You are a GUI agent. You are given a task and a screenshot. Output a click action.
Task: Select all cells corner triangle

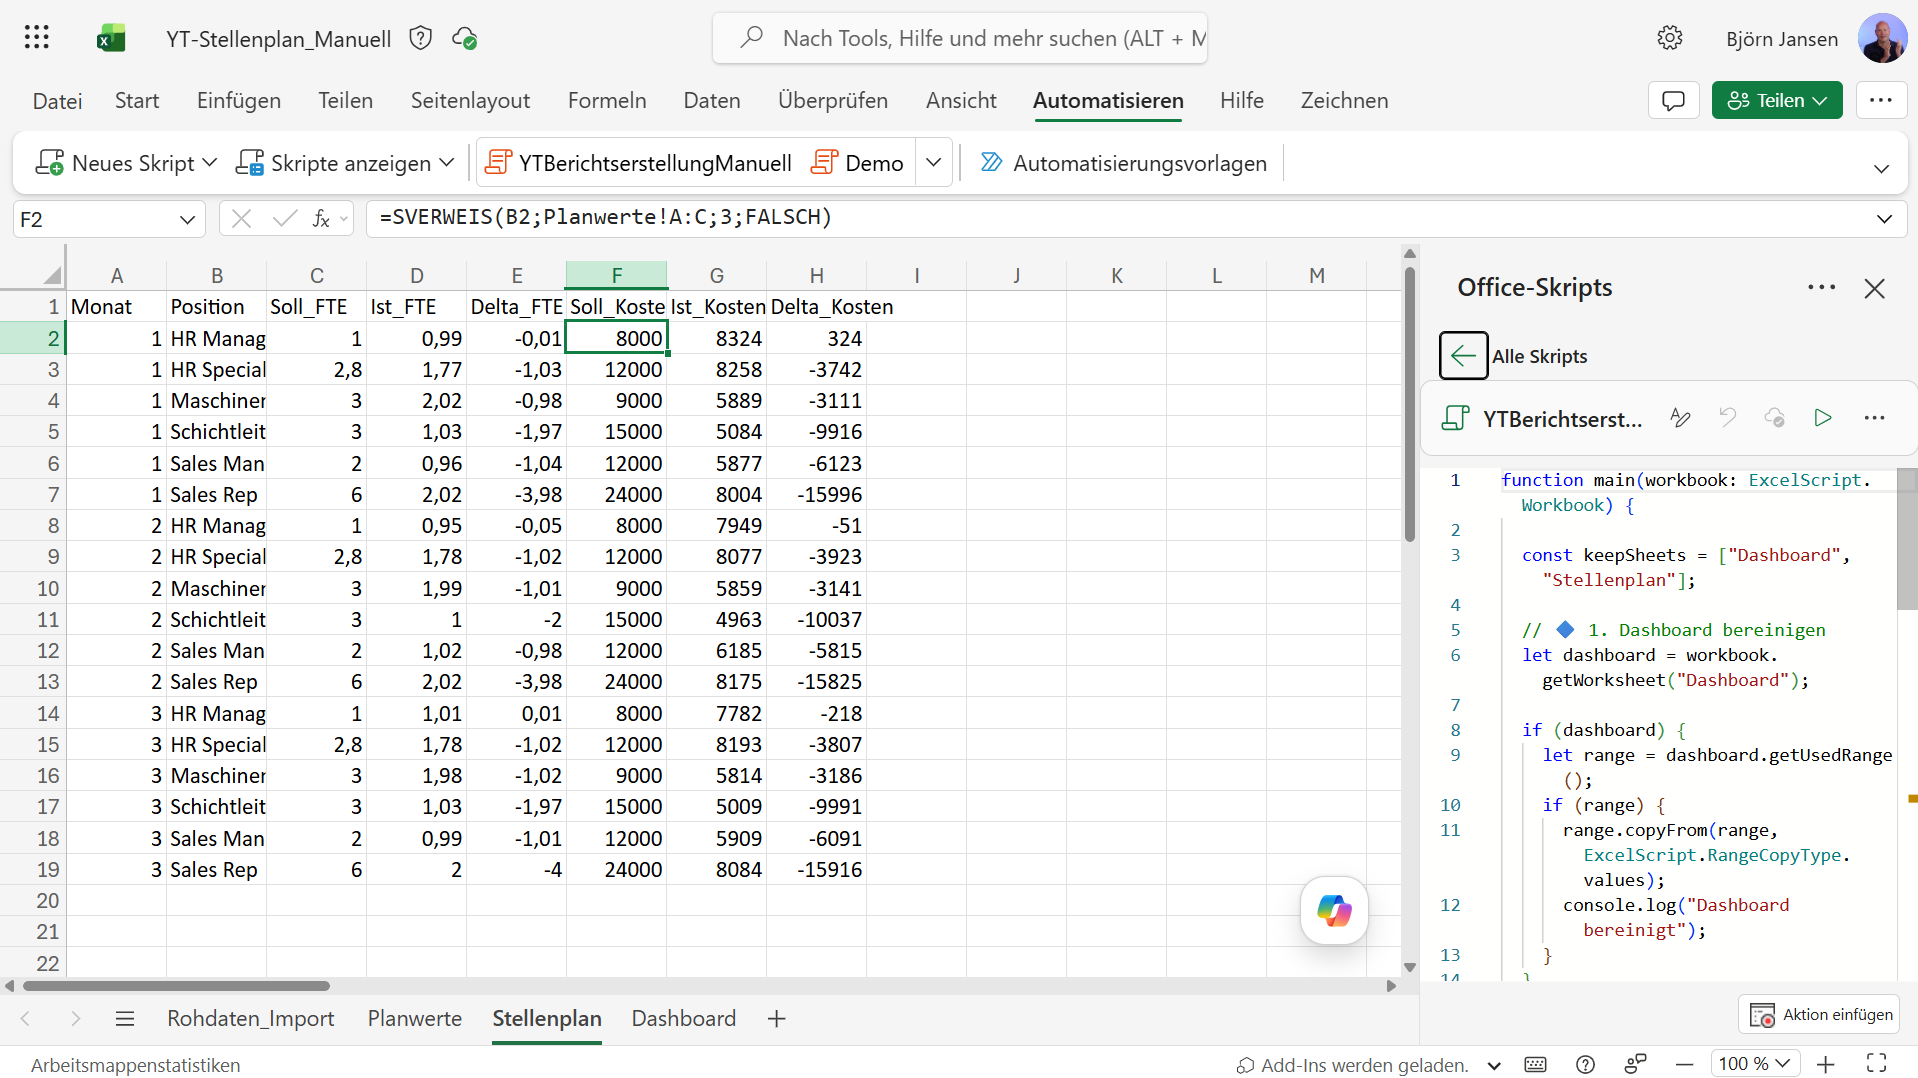(x=53, y=275)
